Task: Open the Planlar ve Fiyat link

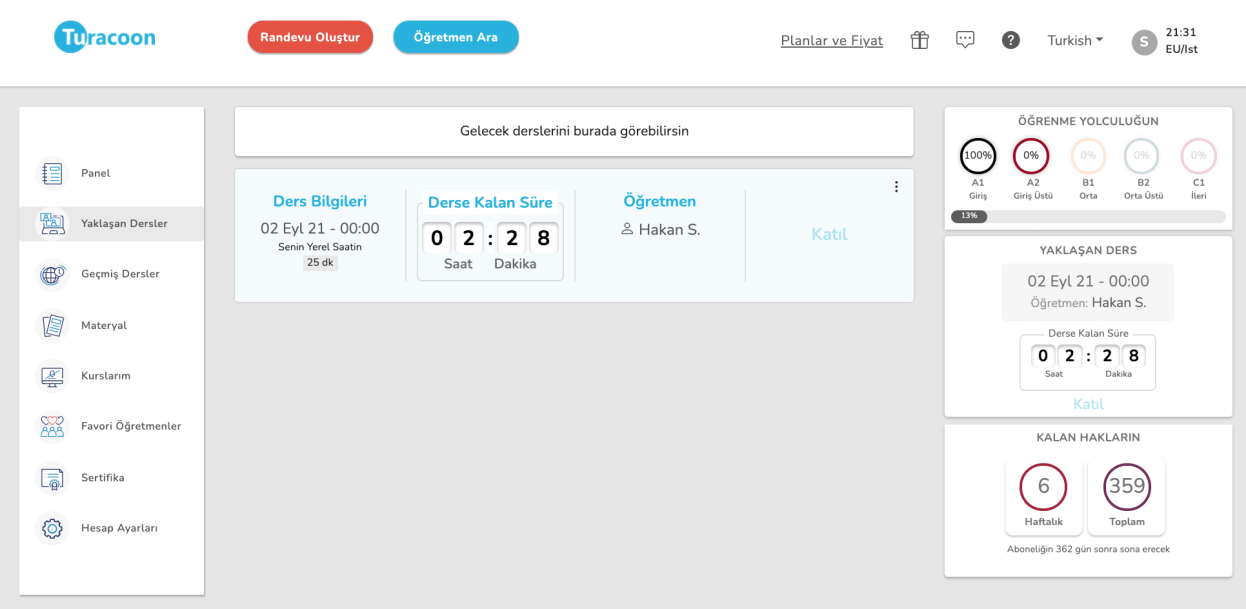Action: coord(831,40)
